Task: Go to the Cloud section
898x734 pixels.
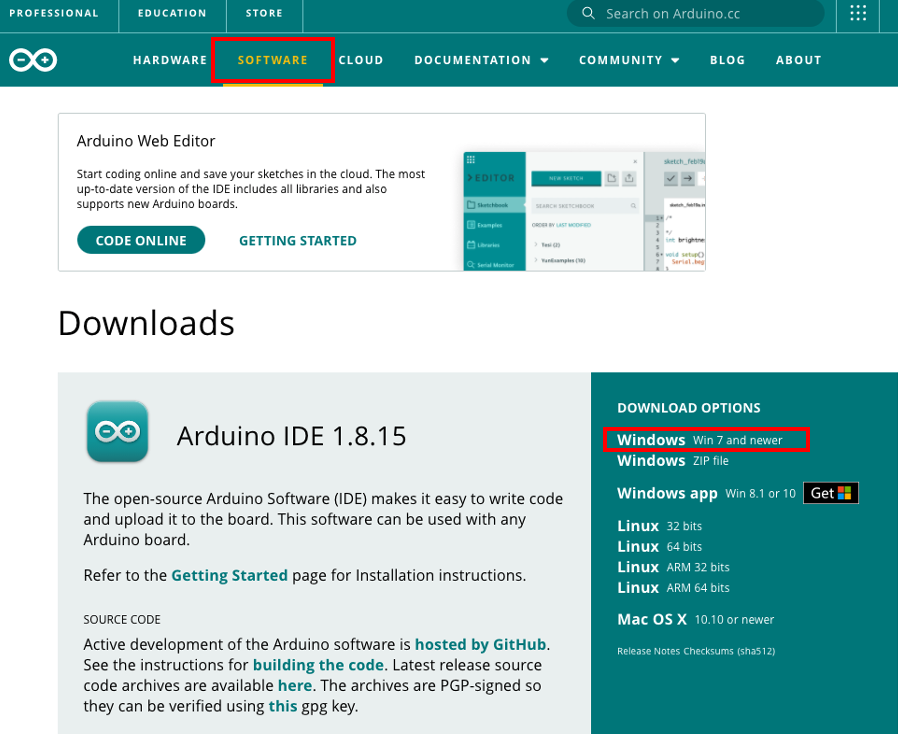Action: (x=361, y=60)
